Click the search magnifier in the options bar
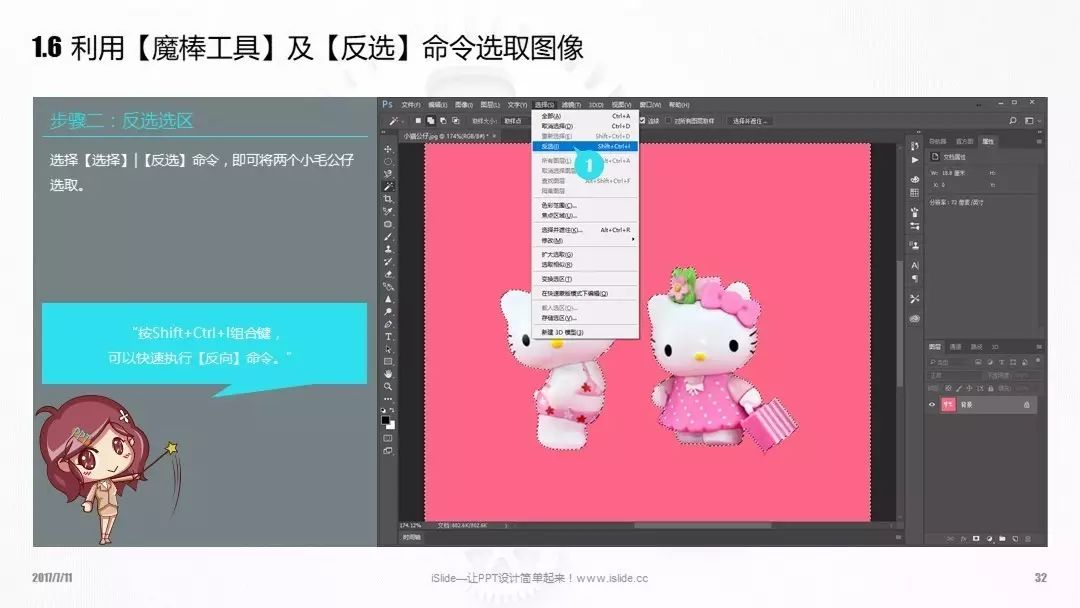The width and height of the screenshot is (1080, 608). coord(1012,120)
